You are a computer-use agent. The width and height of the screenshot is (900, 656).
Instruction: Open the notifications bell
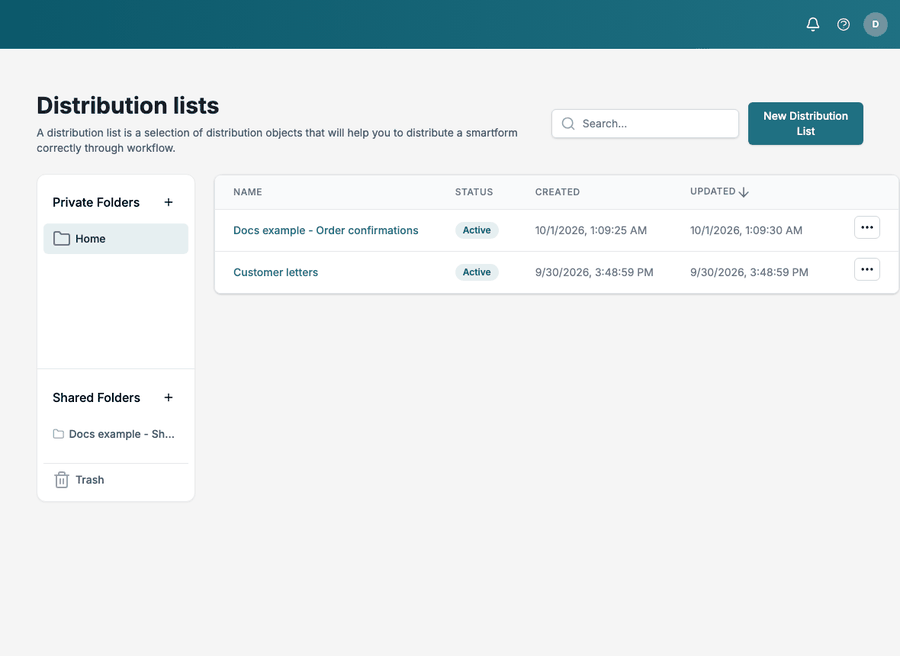813,24
